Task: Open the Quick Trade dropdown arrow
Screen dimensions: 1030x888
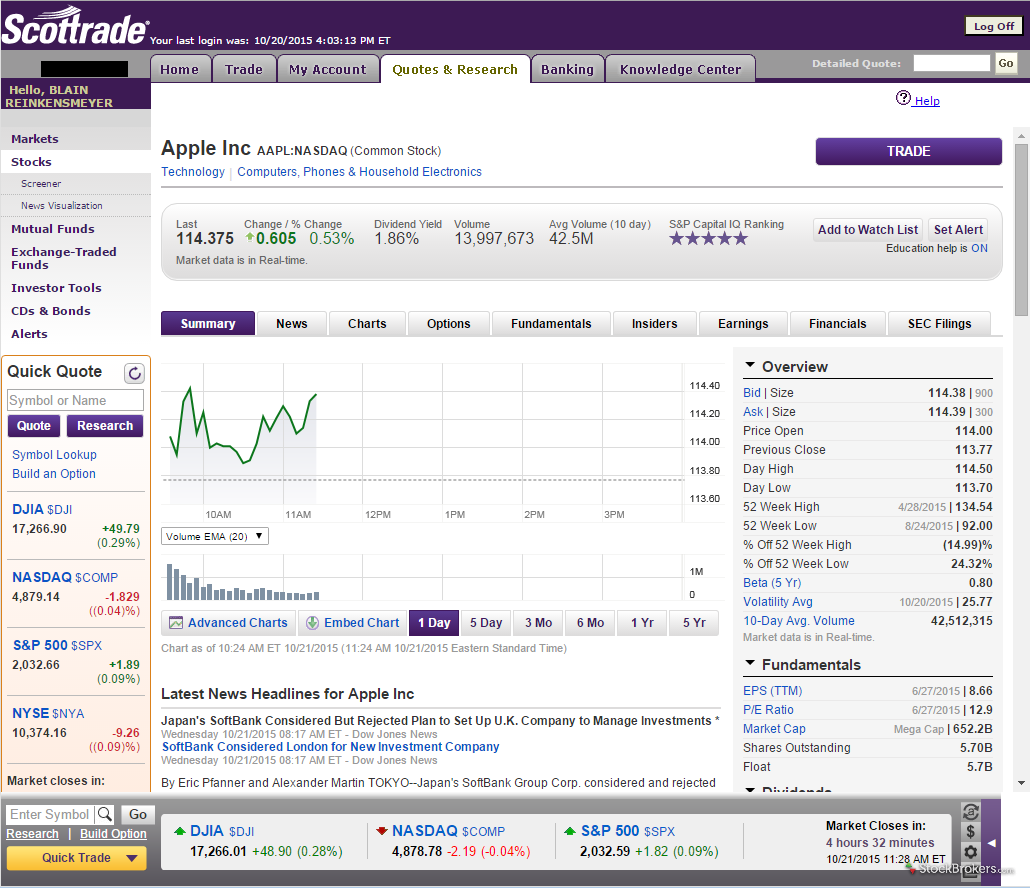Action: point(131,858)
